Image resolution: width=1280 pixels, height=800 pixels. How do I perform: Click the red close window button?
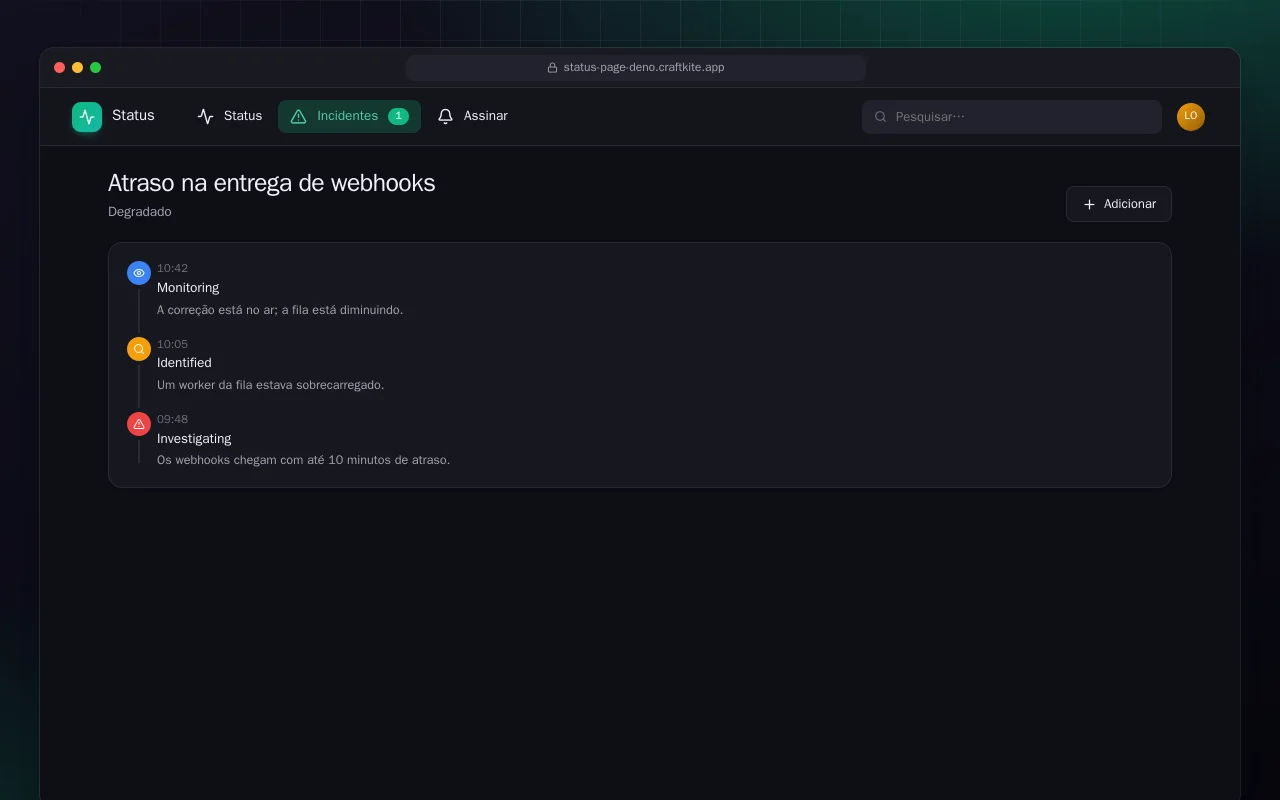(x=59, y=68)
